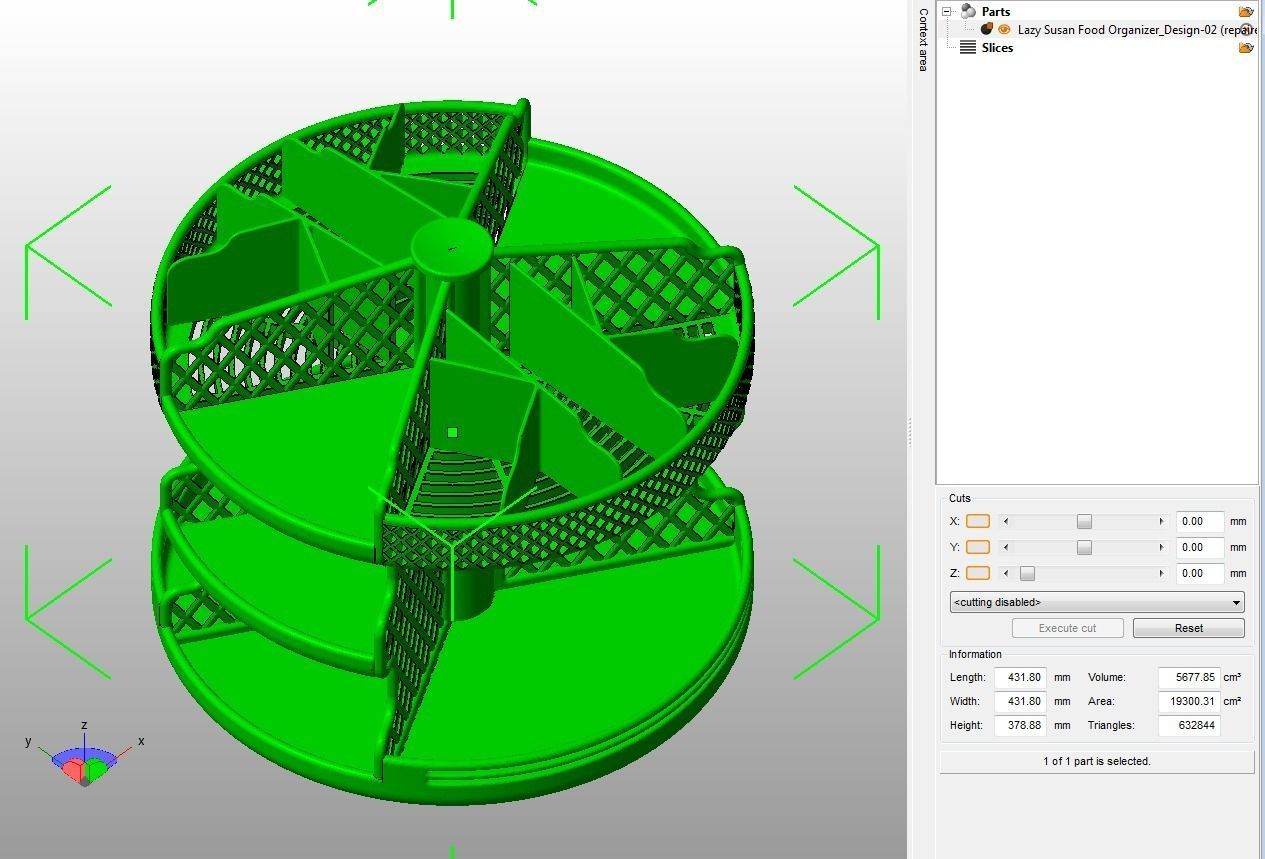The width and height of the screenshot is (1265, 859).
Task: Click left arrow of Y cut slider
Action: point(1006,547)
